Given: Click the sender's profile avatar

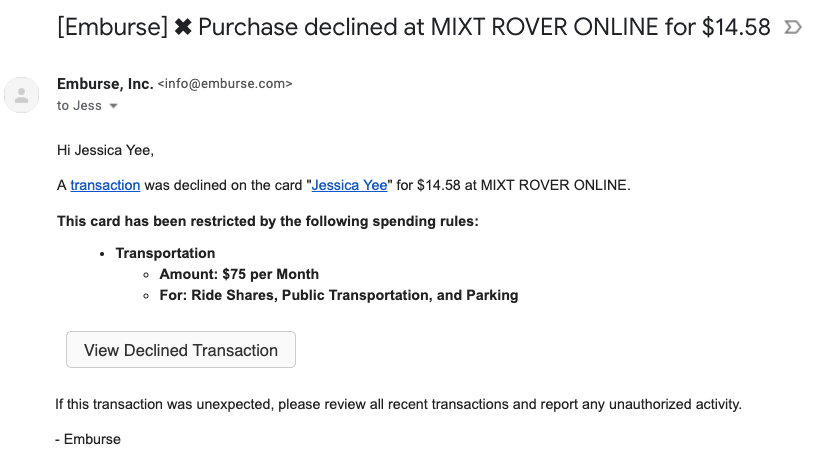Looking at the screenshot, I should (x=22, y=95).
